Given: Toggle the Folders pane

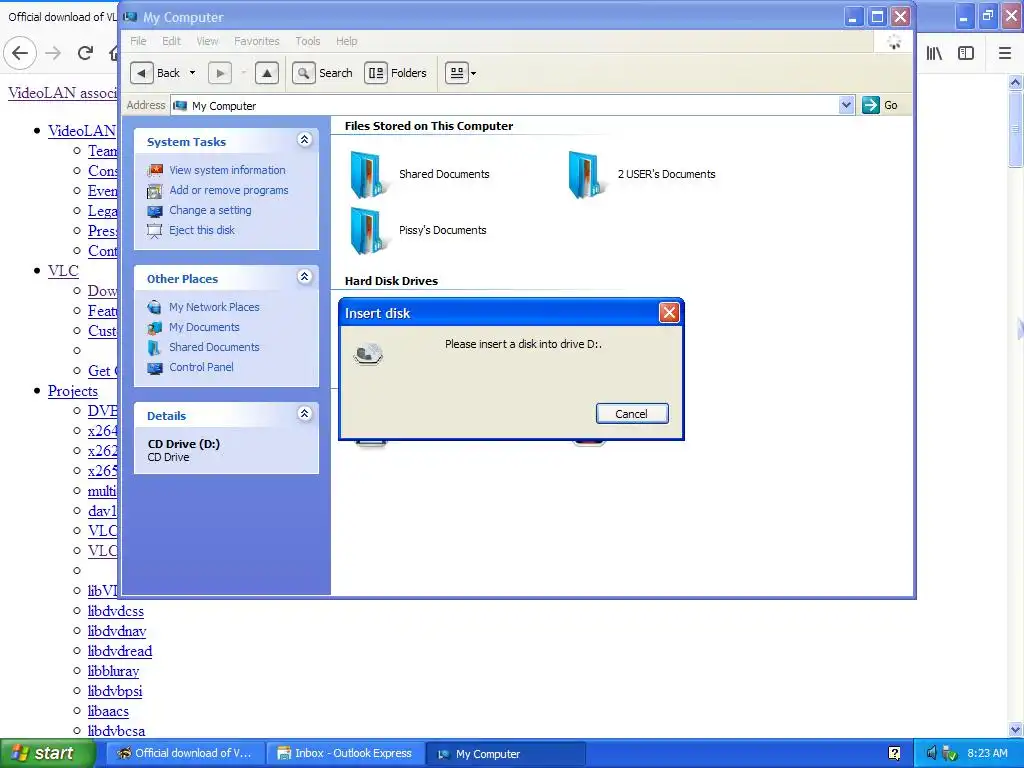Looking at the screenshot, I should coord(396,73).
